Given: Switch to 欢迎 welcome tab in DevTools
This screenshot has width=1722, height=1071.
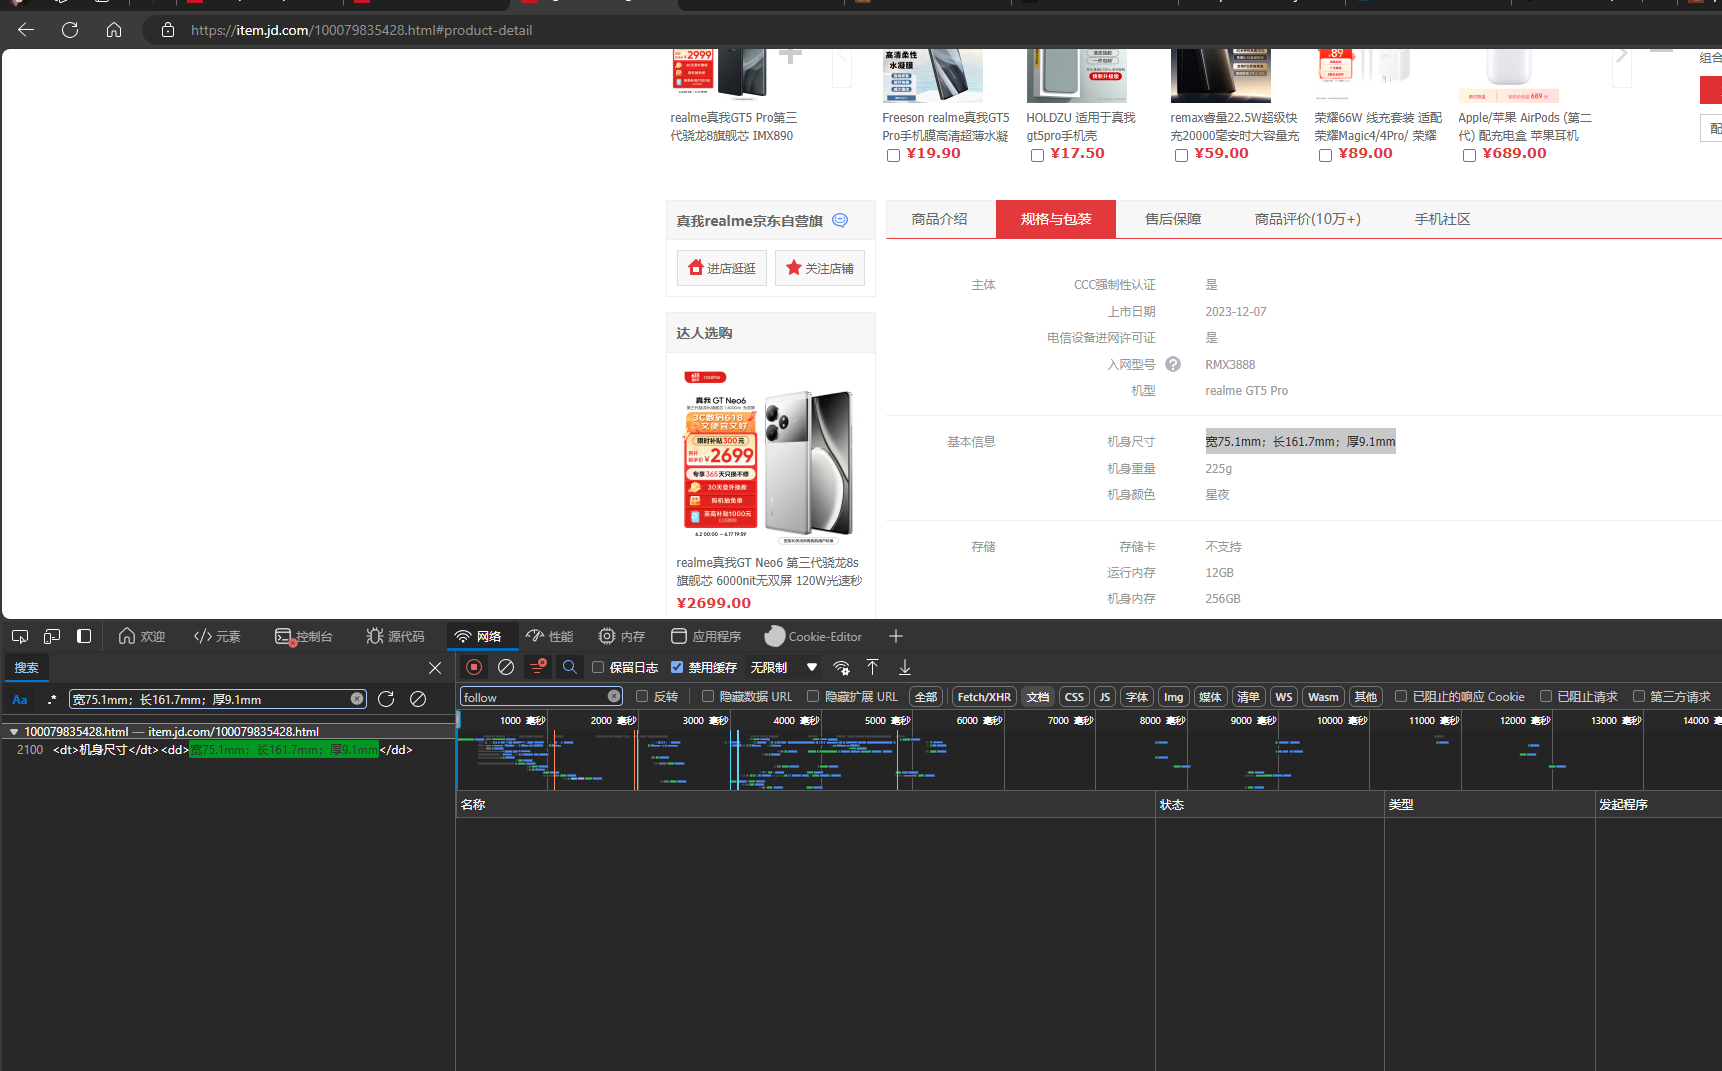Looking at the screenshot, I should (x=142, y=636).
